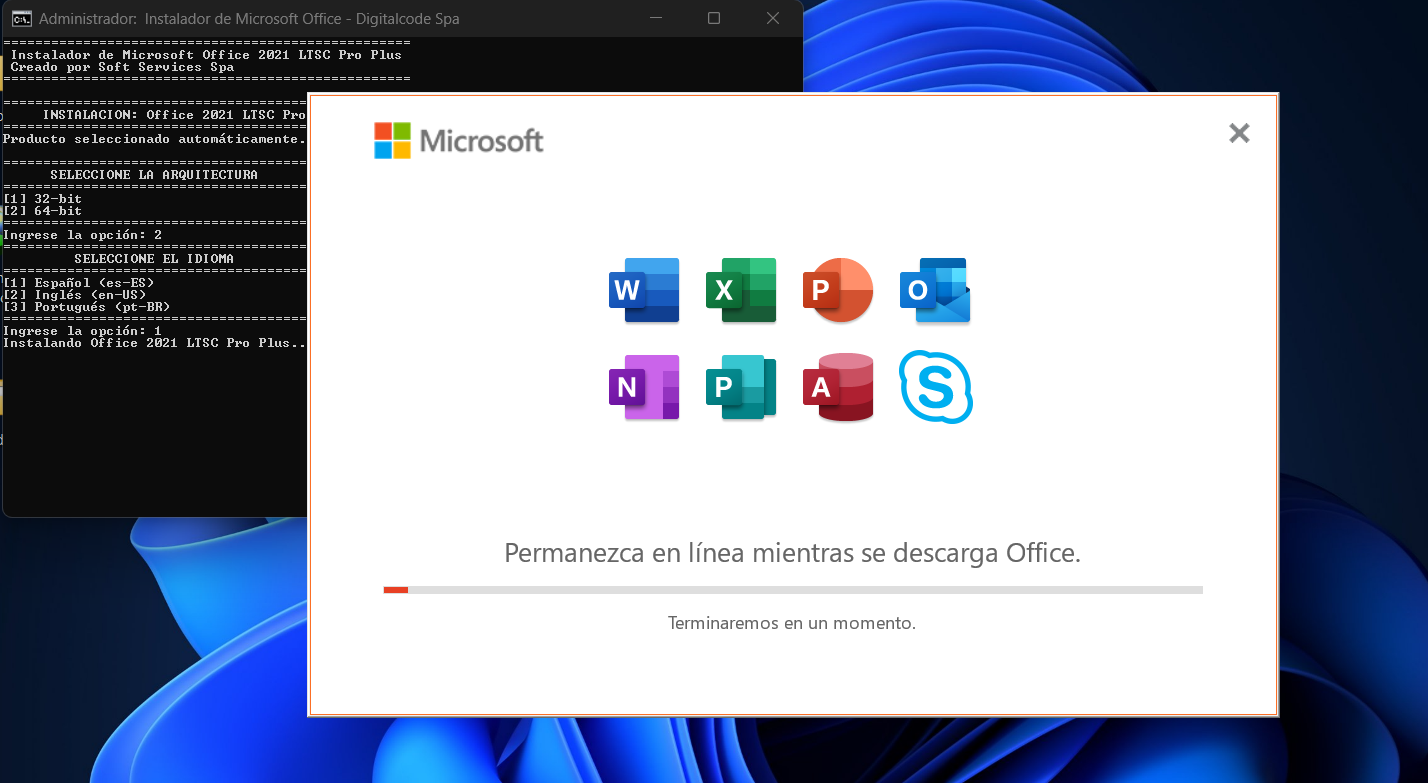Click "SELECCIONE EL IDIOMA" heading in console
Viewport: 1428px width, 783px height.
click(154, 259)
